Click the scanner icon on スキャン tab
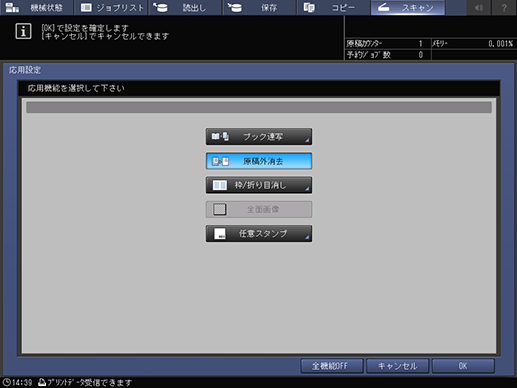 pos(383,7)
